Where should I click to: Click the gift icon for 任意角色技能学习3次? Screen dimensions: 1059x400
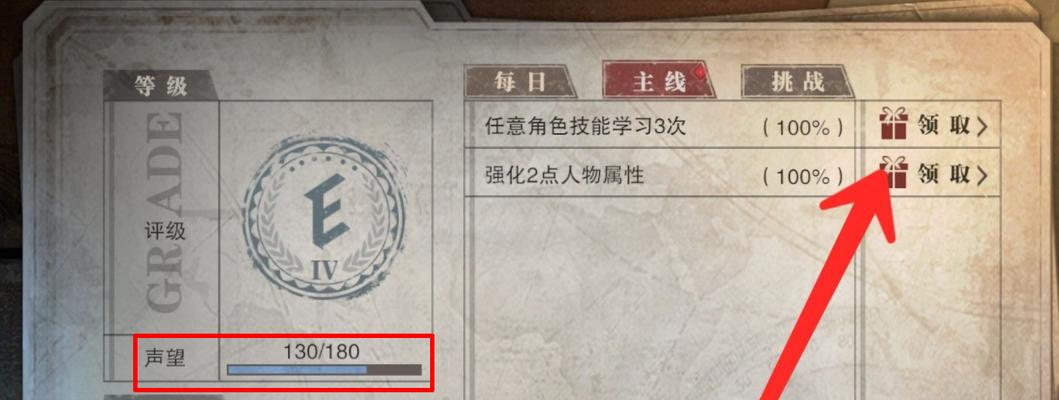pos(894,126)
